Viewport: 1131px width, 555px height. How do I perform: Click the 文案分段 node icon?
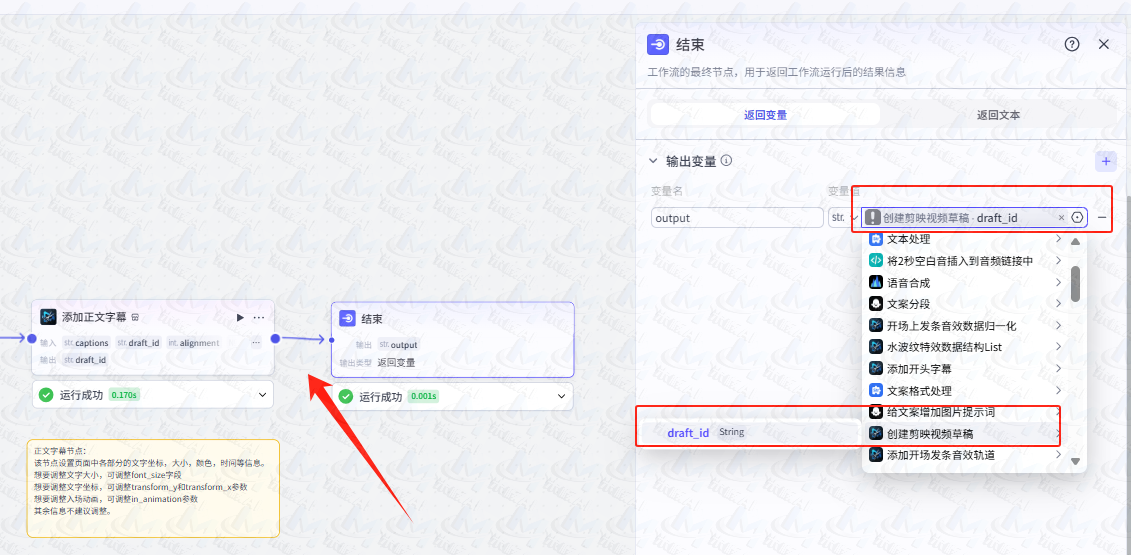point(876,304)
